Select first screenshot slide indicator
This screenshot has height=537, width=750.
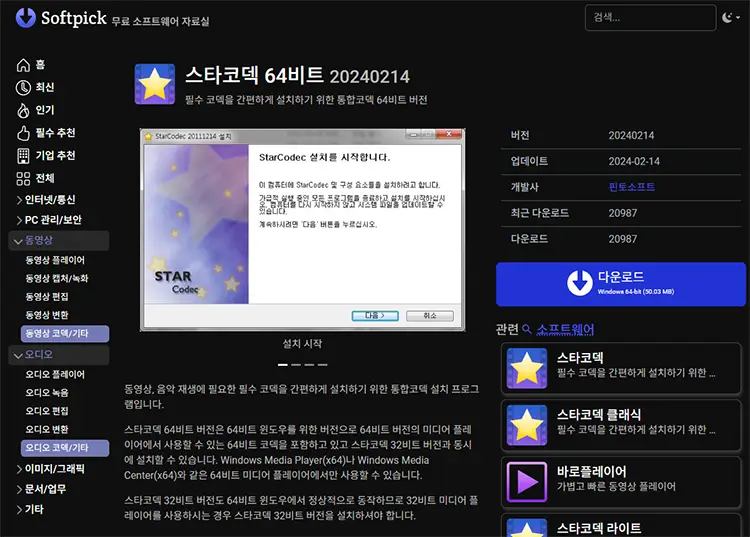point(283,365)
